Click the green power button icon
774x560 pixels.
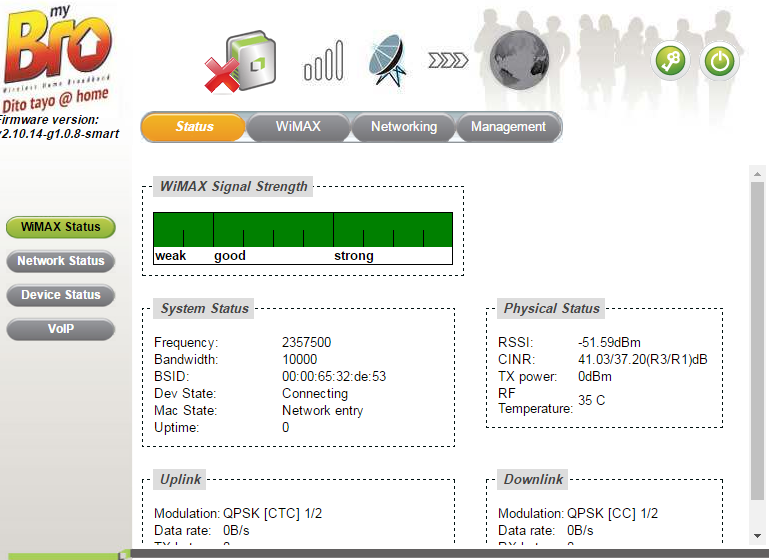click(719, 62)
